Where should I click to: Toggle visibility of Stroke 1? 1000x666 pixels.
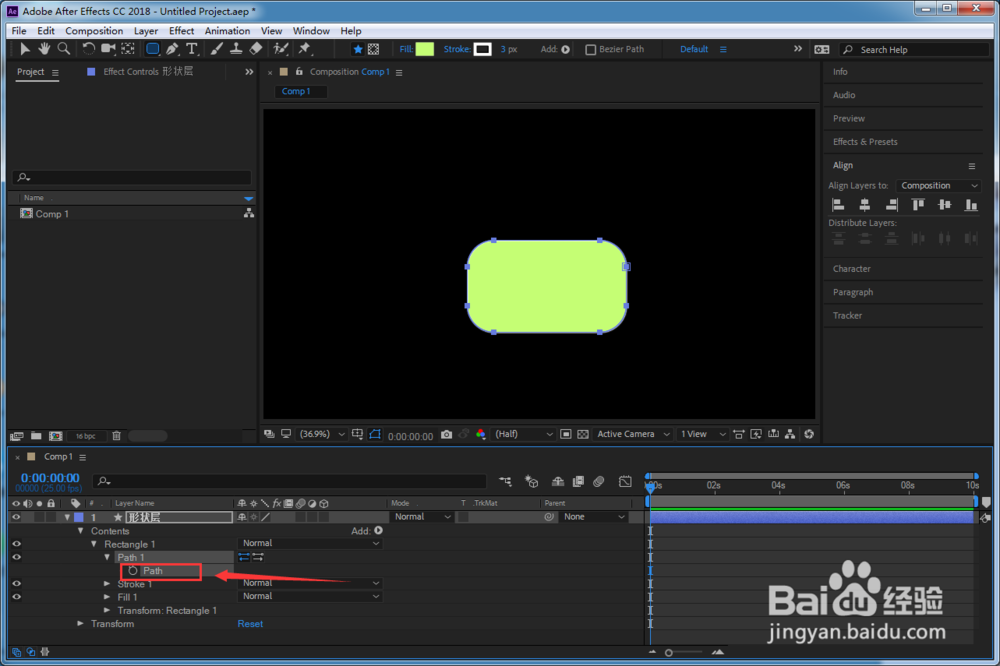[16, 584]
